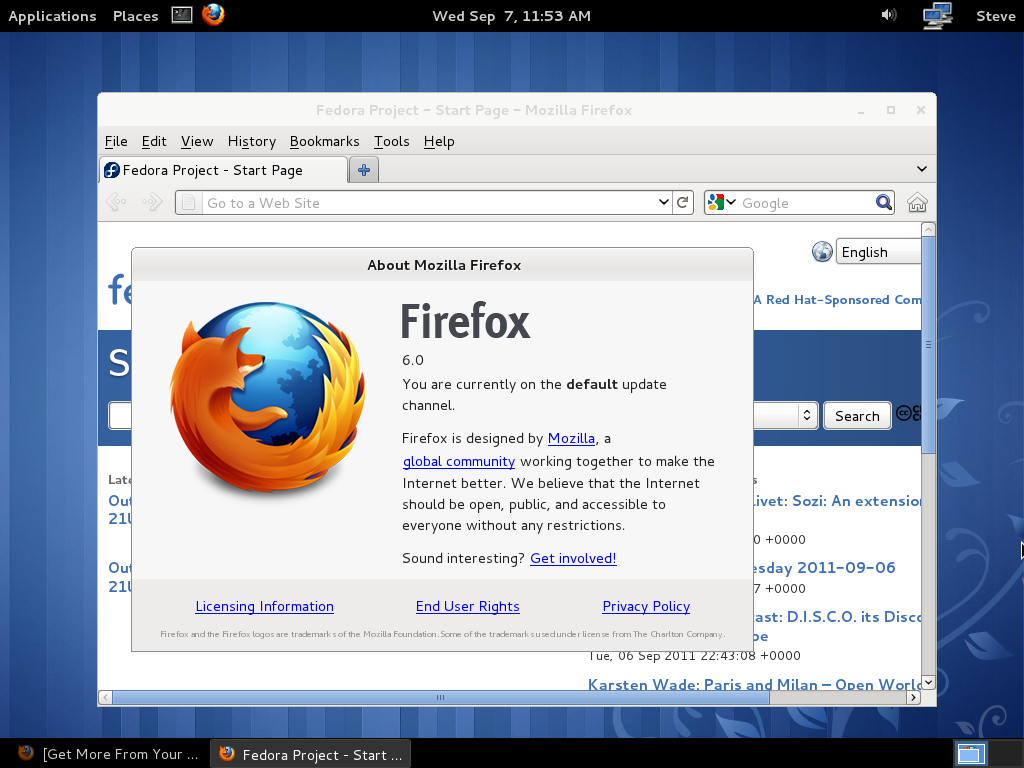Screen dimensions: 1024x768
Task: Open the Help menu
Action: 439,141
